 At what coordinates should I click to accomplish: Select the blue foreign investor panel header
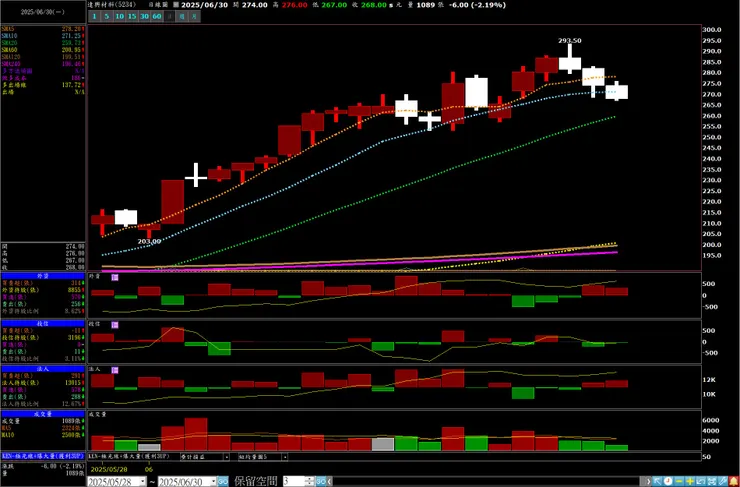point(43,276)
